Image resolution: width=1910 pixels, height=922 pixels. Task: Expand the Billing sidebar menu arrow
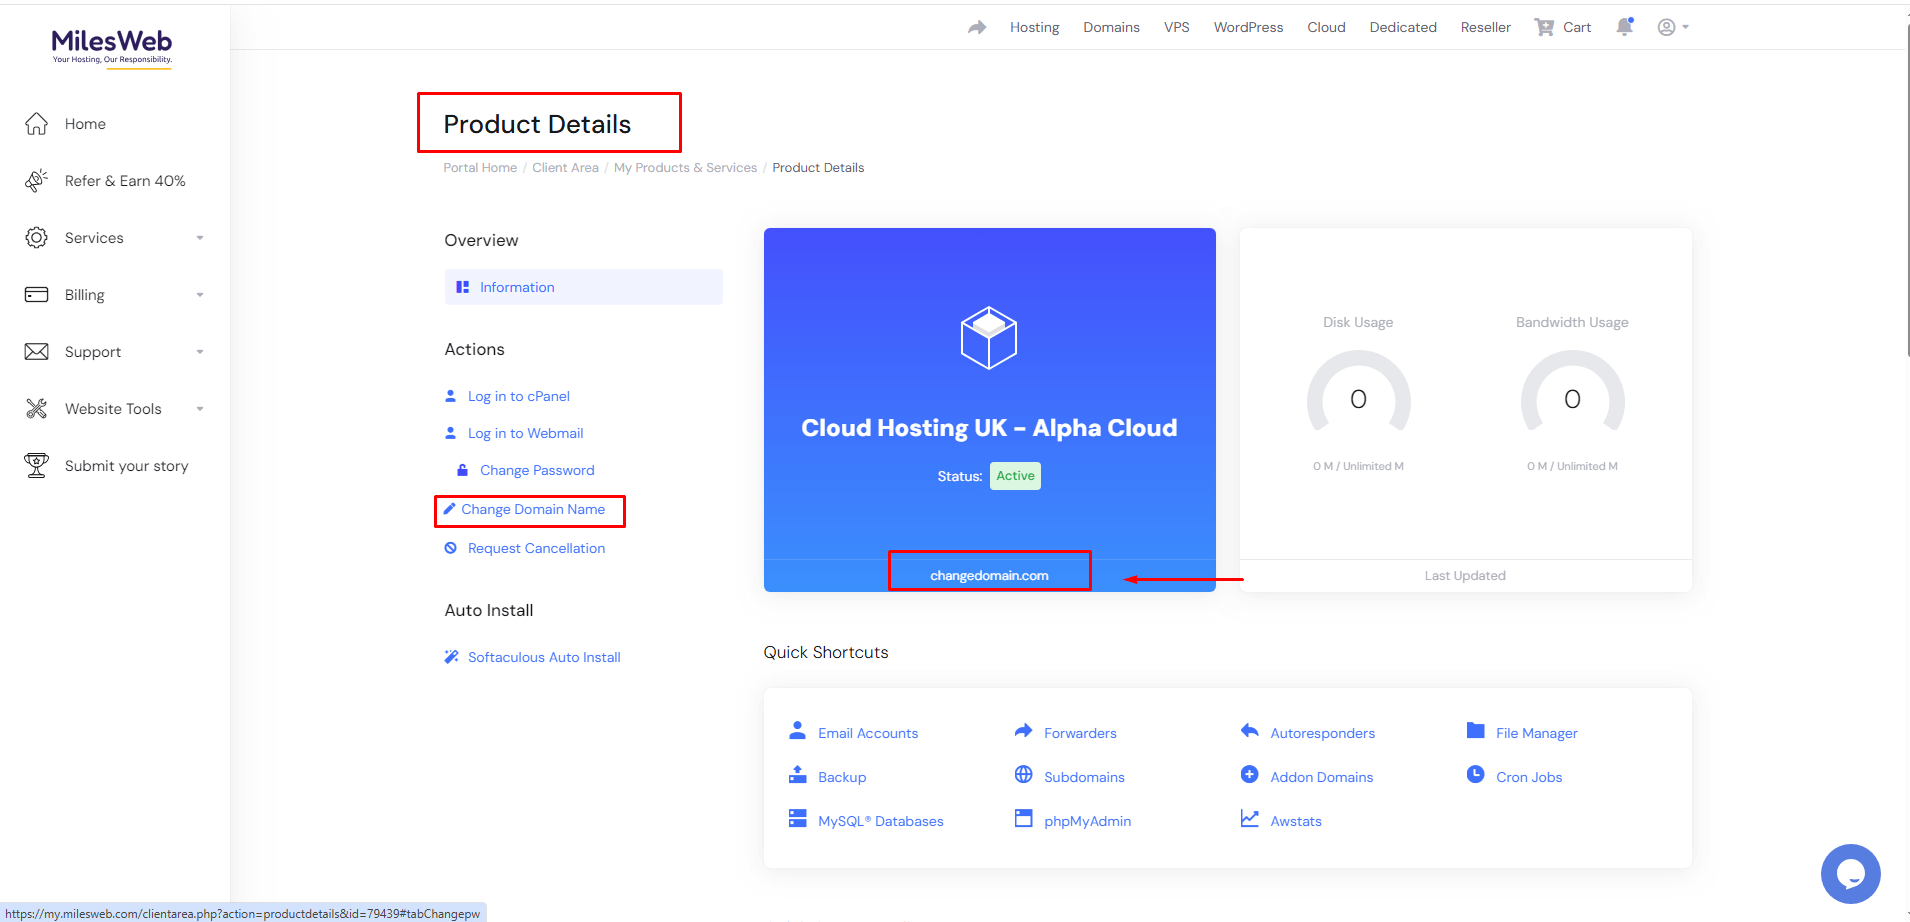200,295
